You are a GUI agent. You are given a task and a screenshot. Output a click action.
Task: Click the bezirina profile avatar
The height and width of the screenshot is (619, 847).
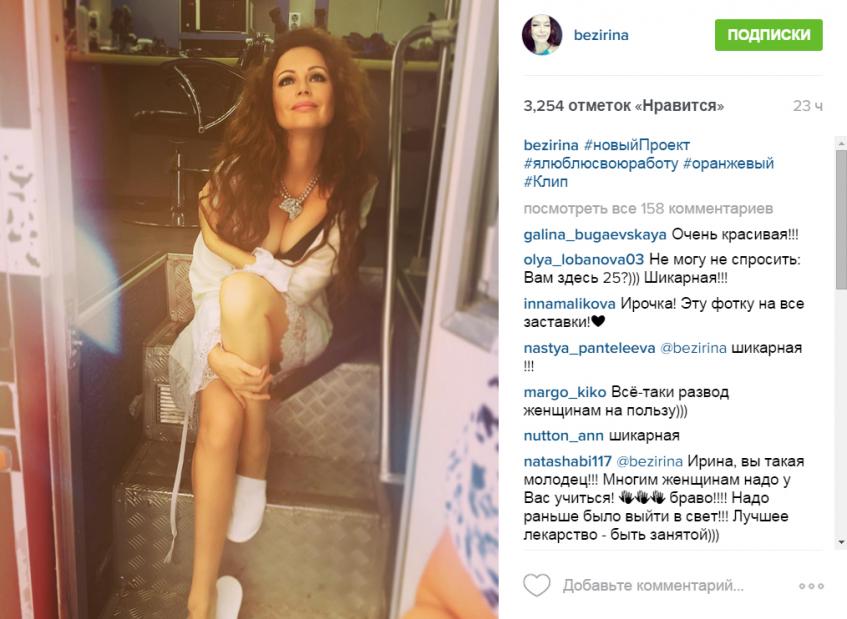(542, 35)
